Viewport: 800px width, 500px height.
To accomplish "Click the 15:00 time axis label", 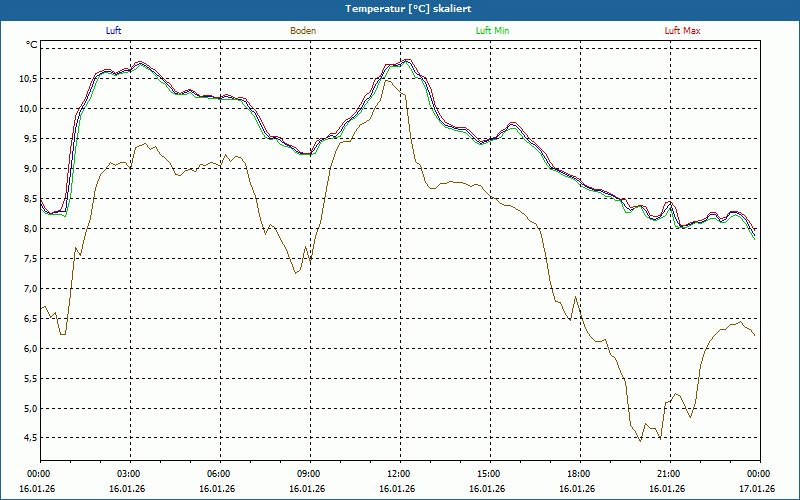I will [x=490, y=474].
